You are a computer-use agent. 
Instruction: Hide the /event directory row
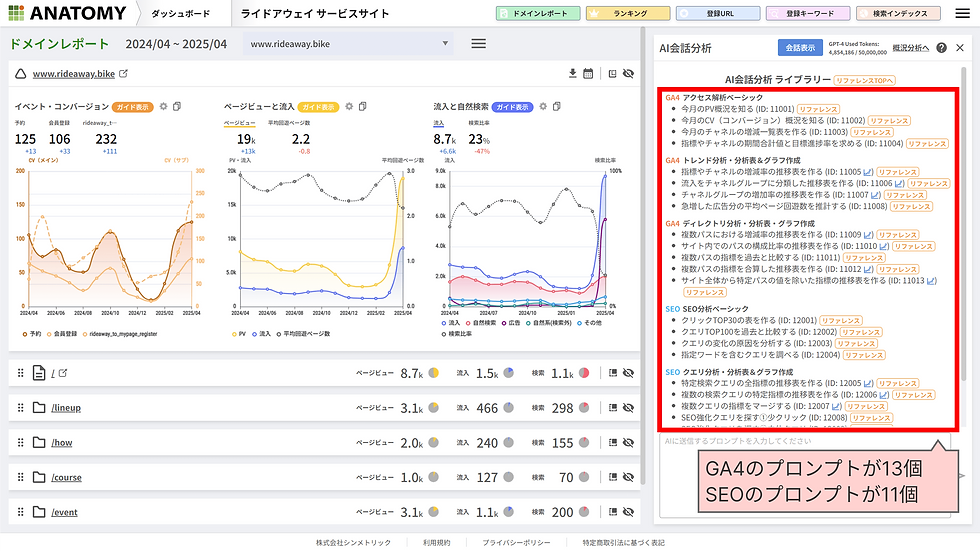coord(628,512)
